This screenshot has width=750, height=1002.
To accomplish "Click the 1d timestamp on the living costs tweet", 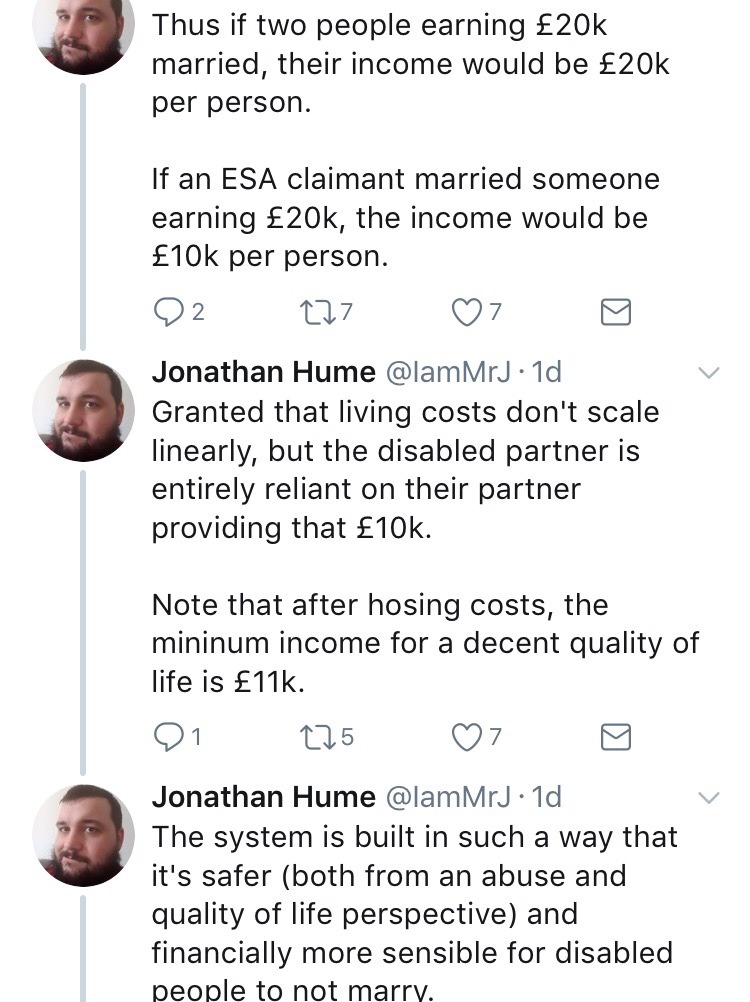I will 547,373.
